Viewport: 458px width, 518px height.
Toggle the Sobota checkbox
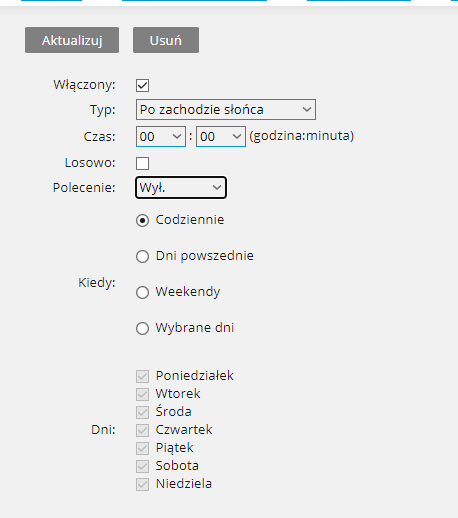coord(142,466)
